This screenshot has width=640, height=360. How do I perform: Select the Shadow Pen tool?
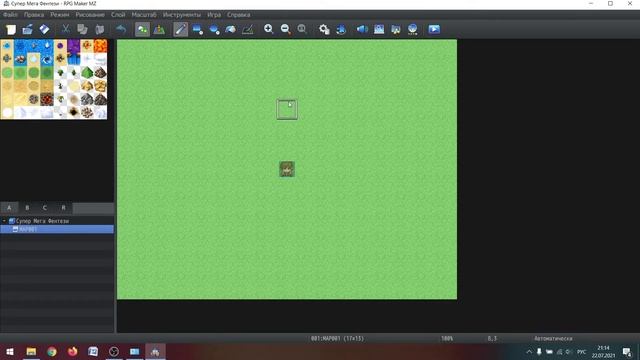248,29
